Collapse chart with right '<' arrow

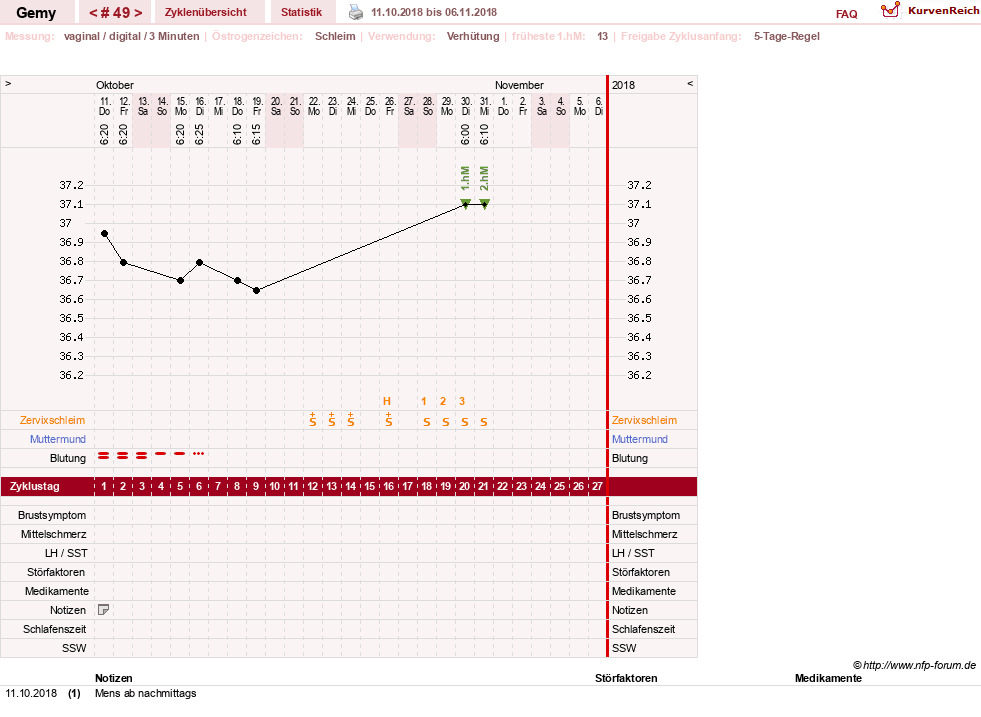690,83
